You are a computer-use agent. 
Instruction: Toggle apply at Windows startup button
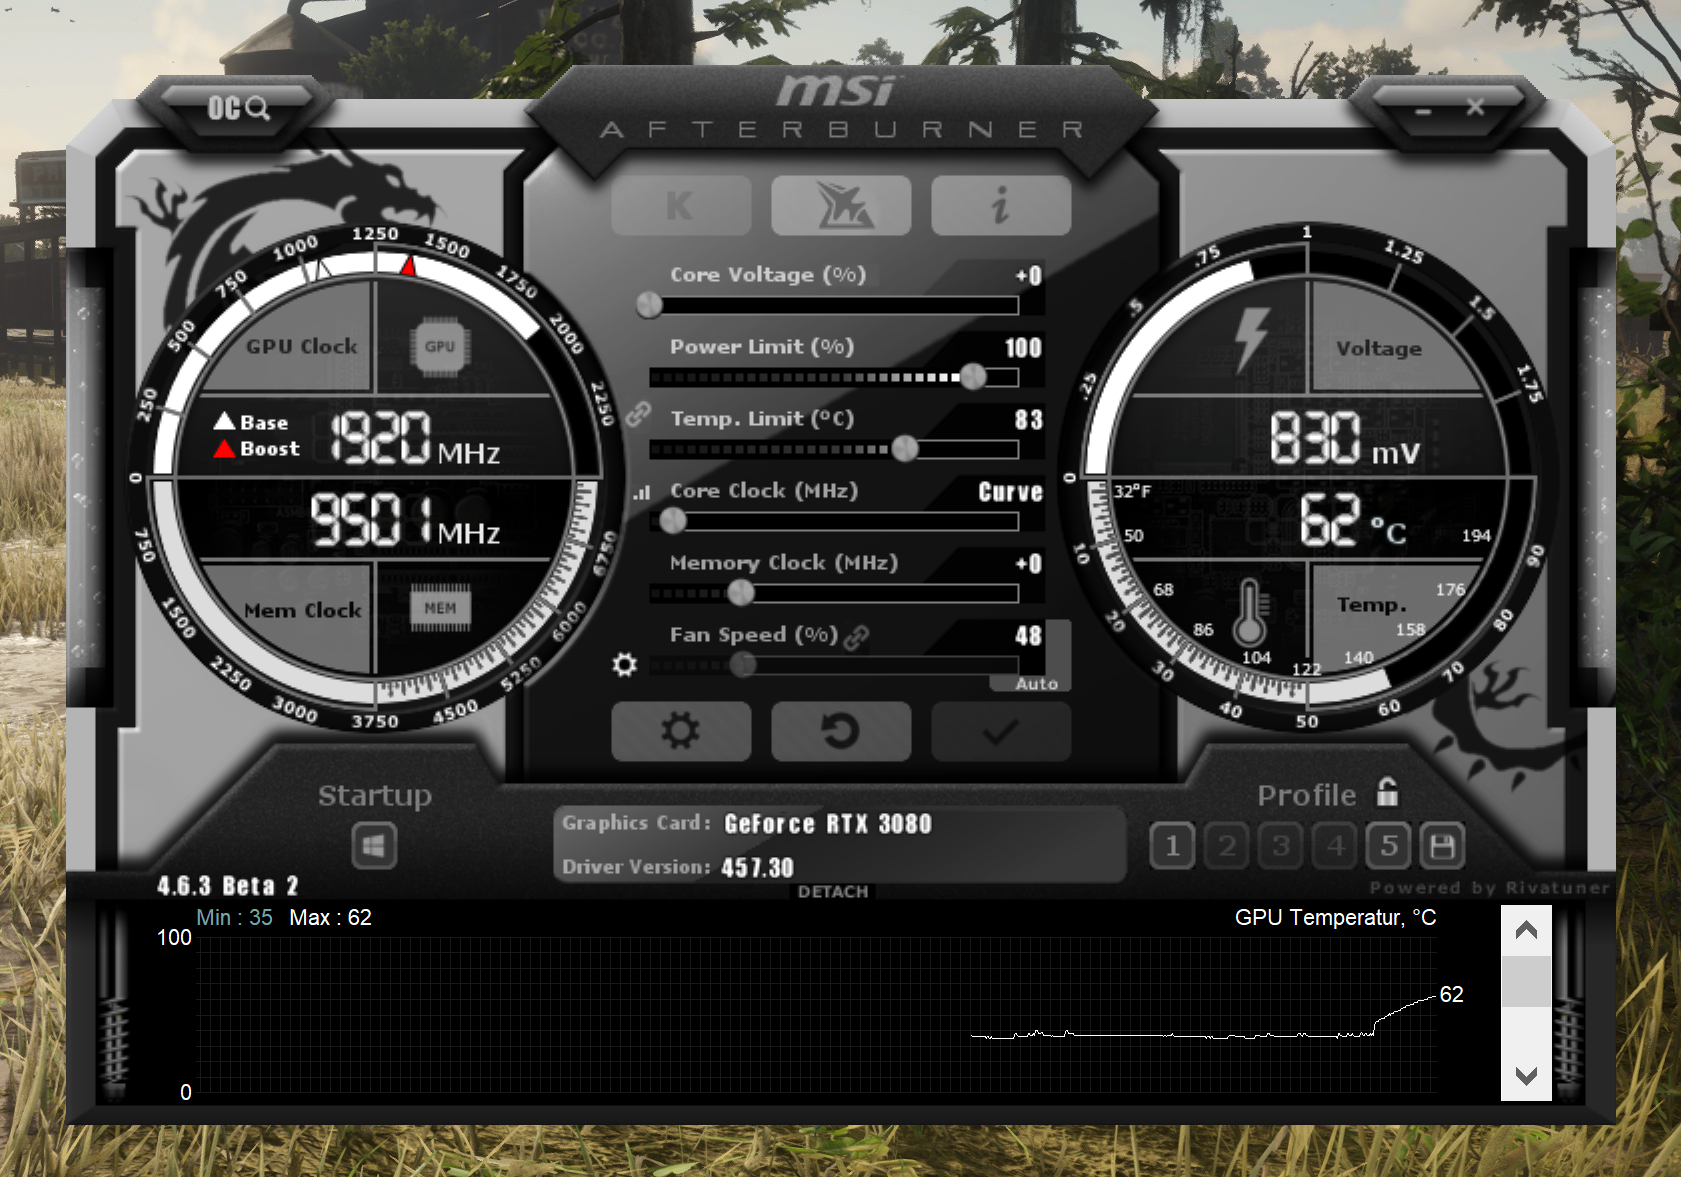[x=374, y=846]
